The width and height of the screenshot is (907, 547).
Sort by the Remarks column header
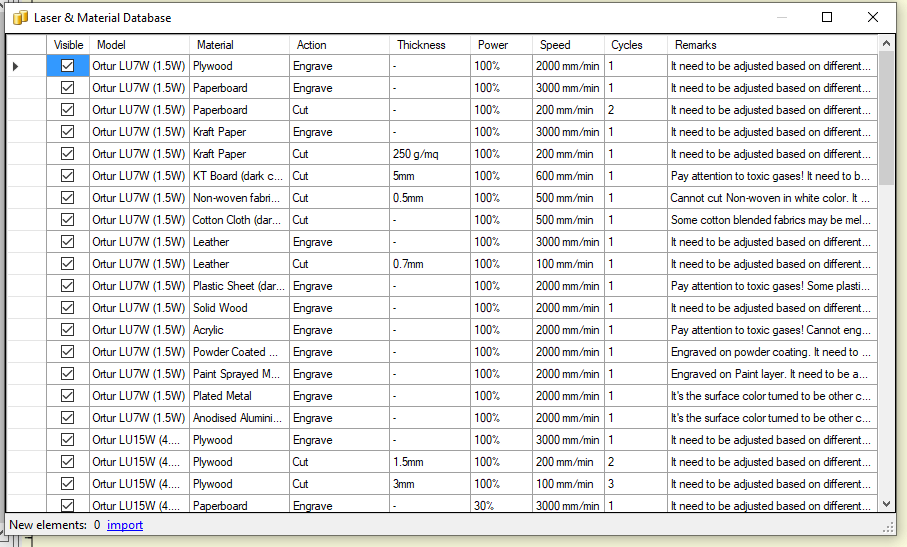(x=772, y=45)
